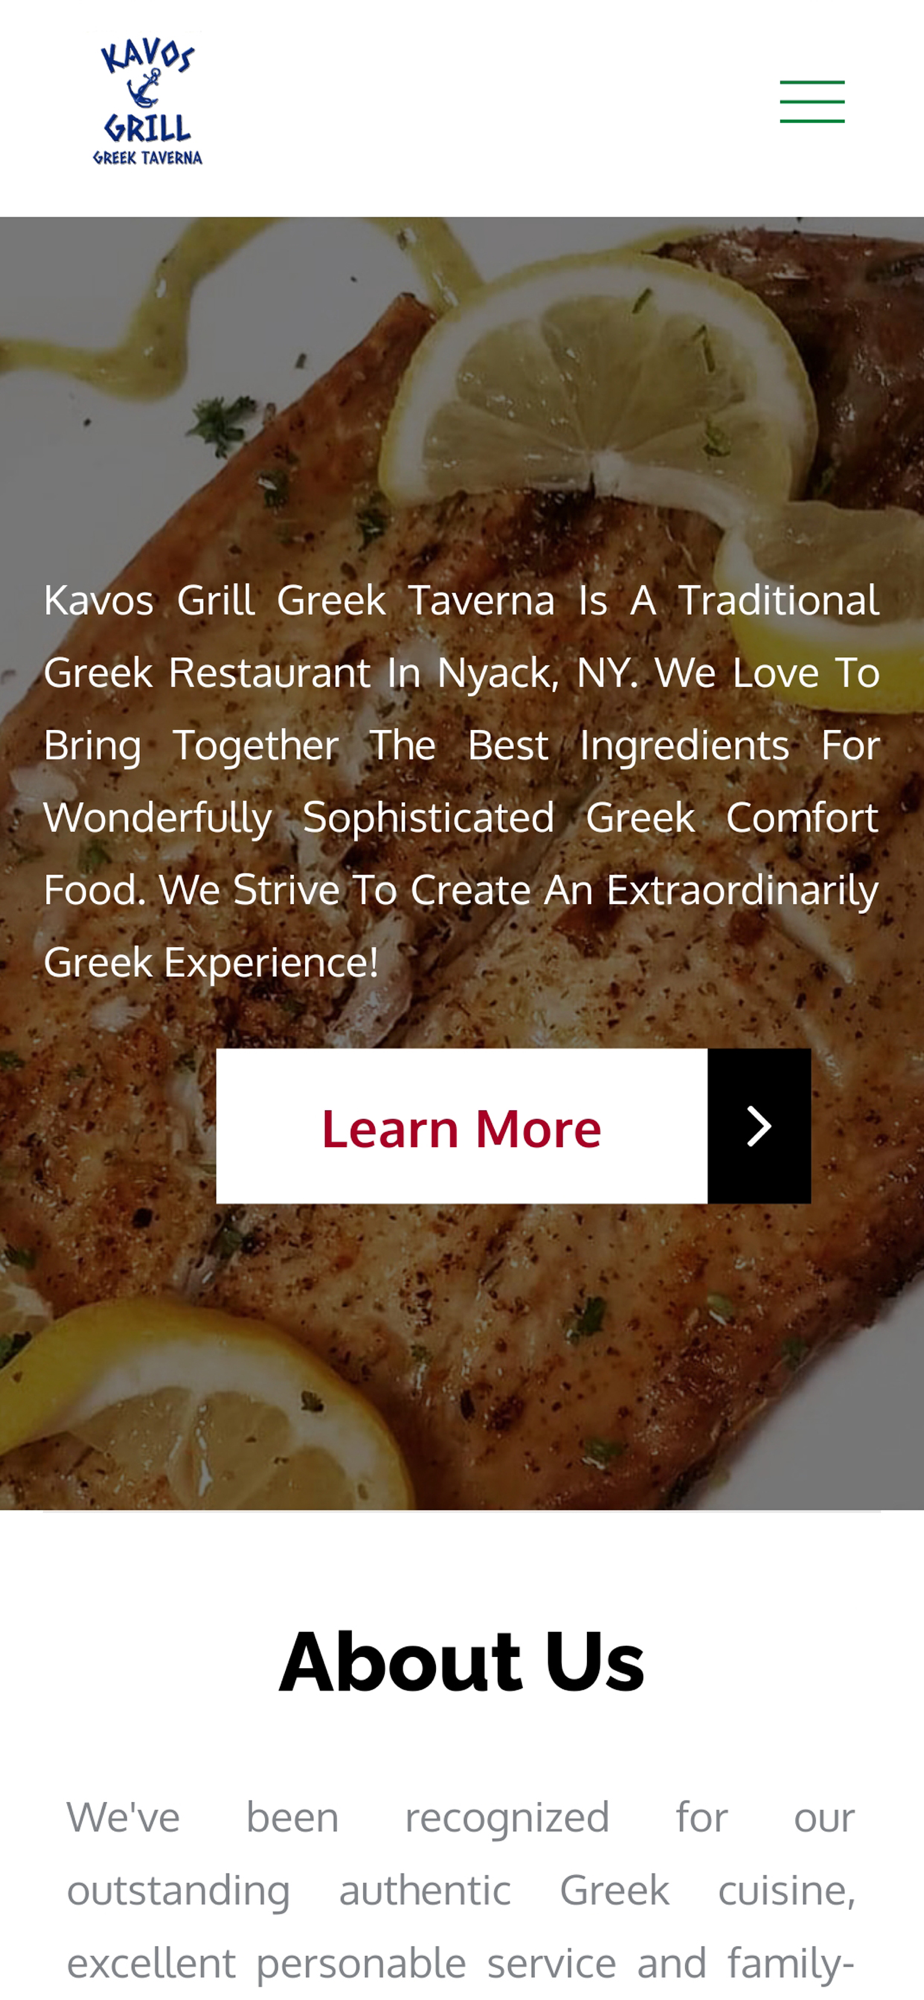The width and height of the screenshot is (924, 2000).
Task: Click 'excellent personable service' text line
Action: [x=341, y=1963]
